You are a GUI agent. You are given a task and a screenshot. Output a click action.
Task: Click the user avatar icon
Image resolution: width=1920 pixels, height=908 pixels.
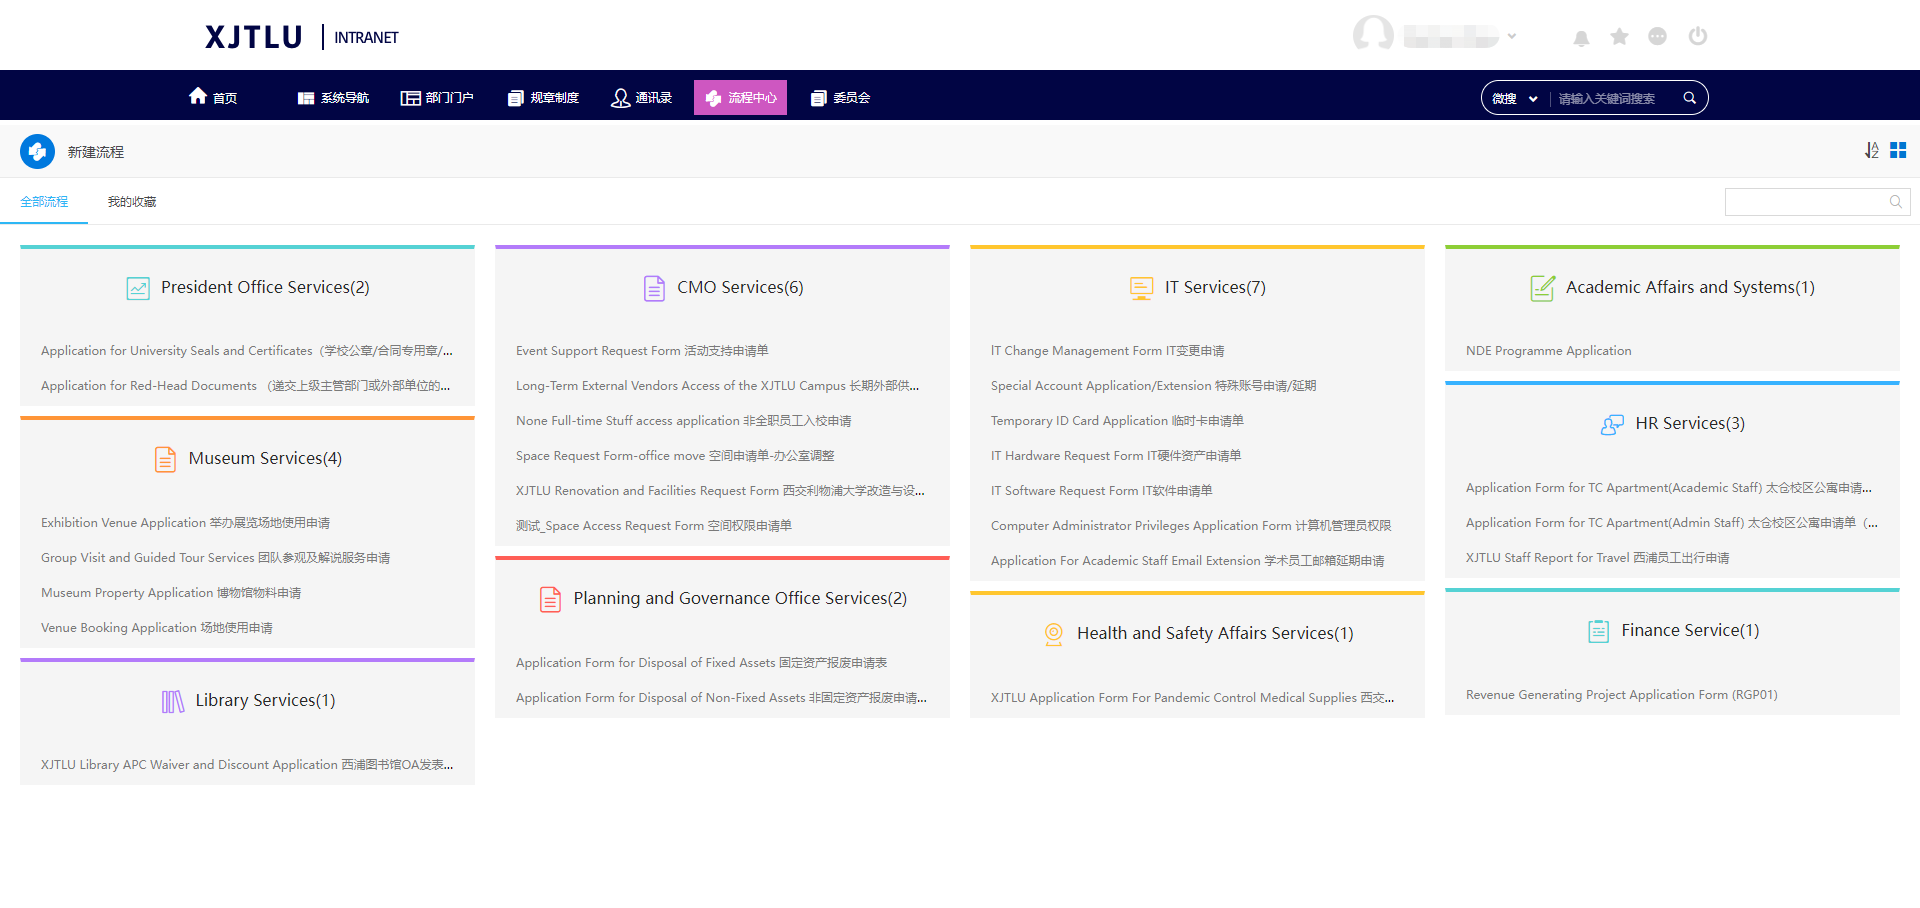pos(1373,35)
